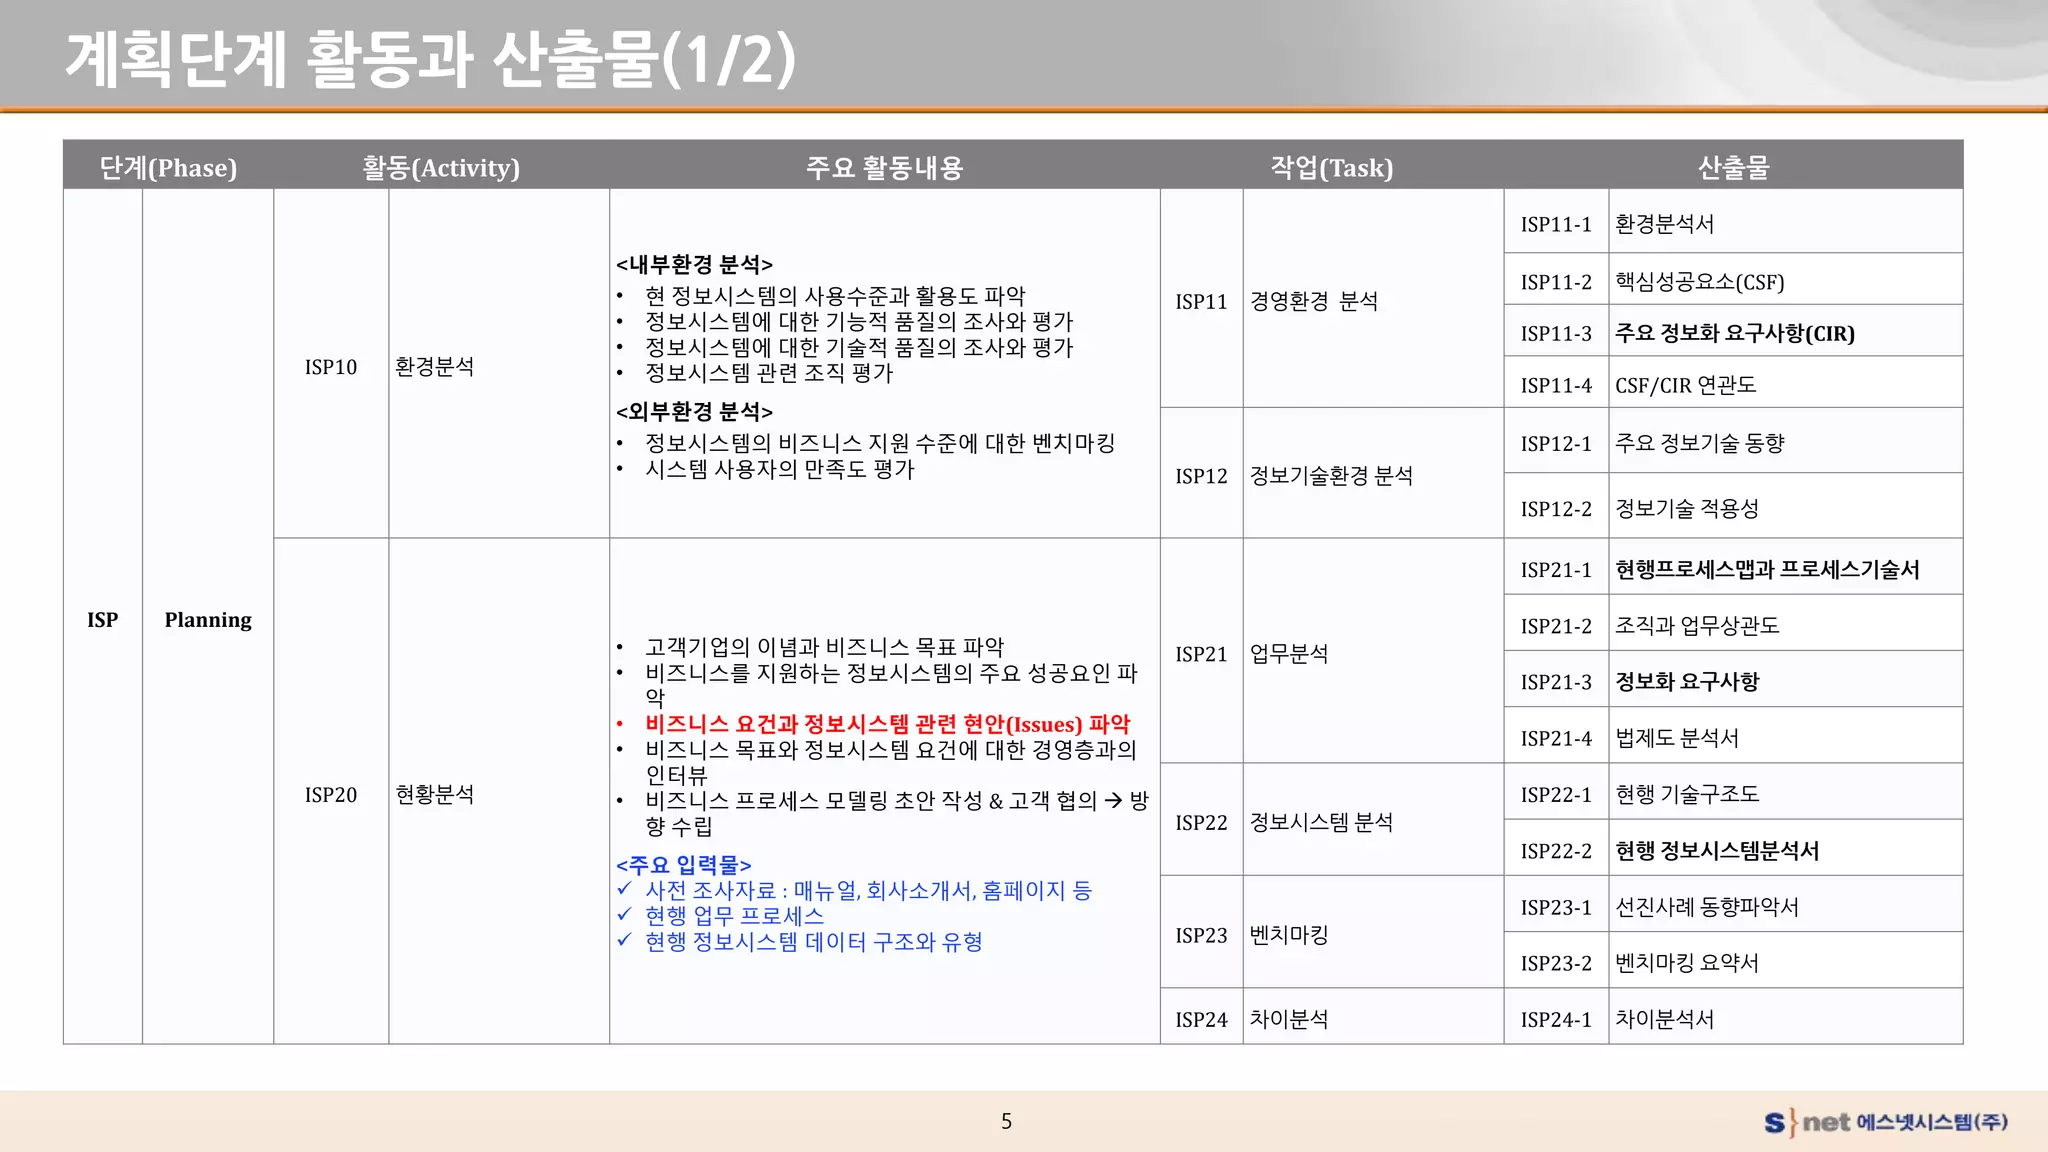Click the 조직과 업무상관도 output cell

coord(1786,625)
